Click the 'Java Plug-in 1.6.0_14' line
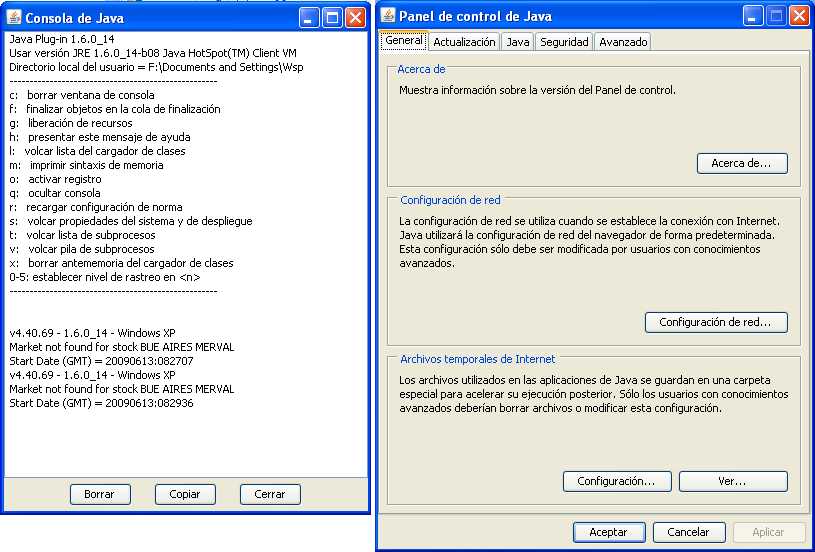Viewport: 815px width, 552px height. click(x=62, y=39)
